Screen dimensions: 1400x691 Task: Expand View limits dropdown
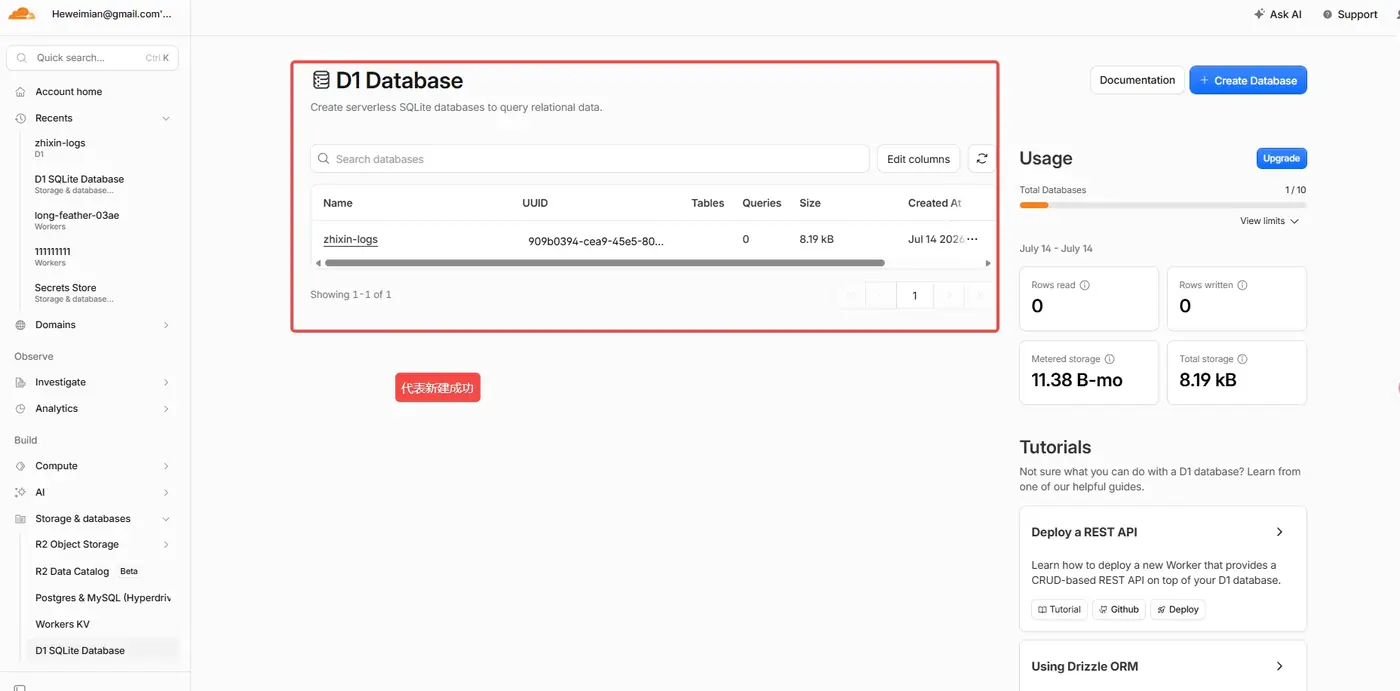[1270, 221]
